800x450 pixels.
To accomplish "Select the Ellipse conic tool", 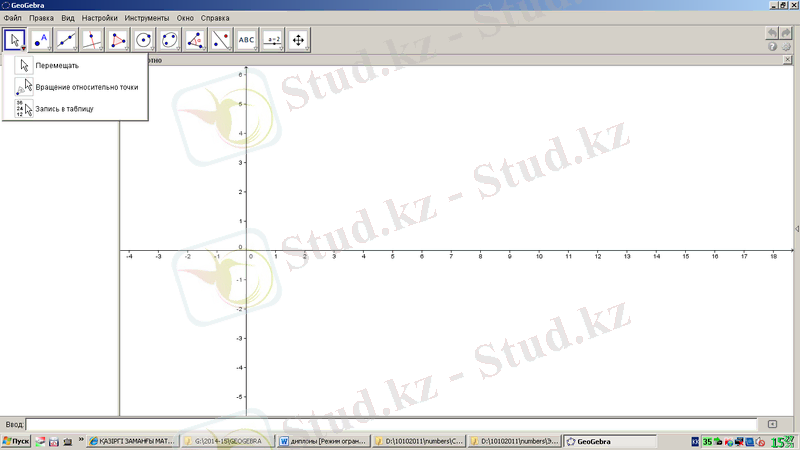I will (169, 40).
